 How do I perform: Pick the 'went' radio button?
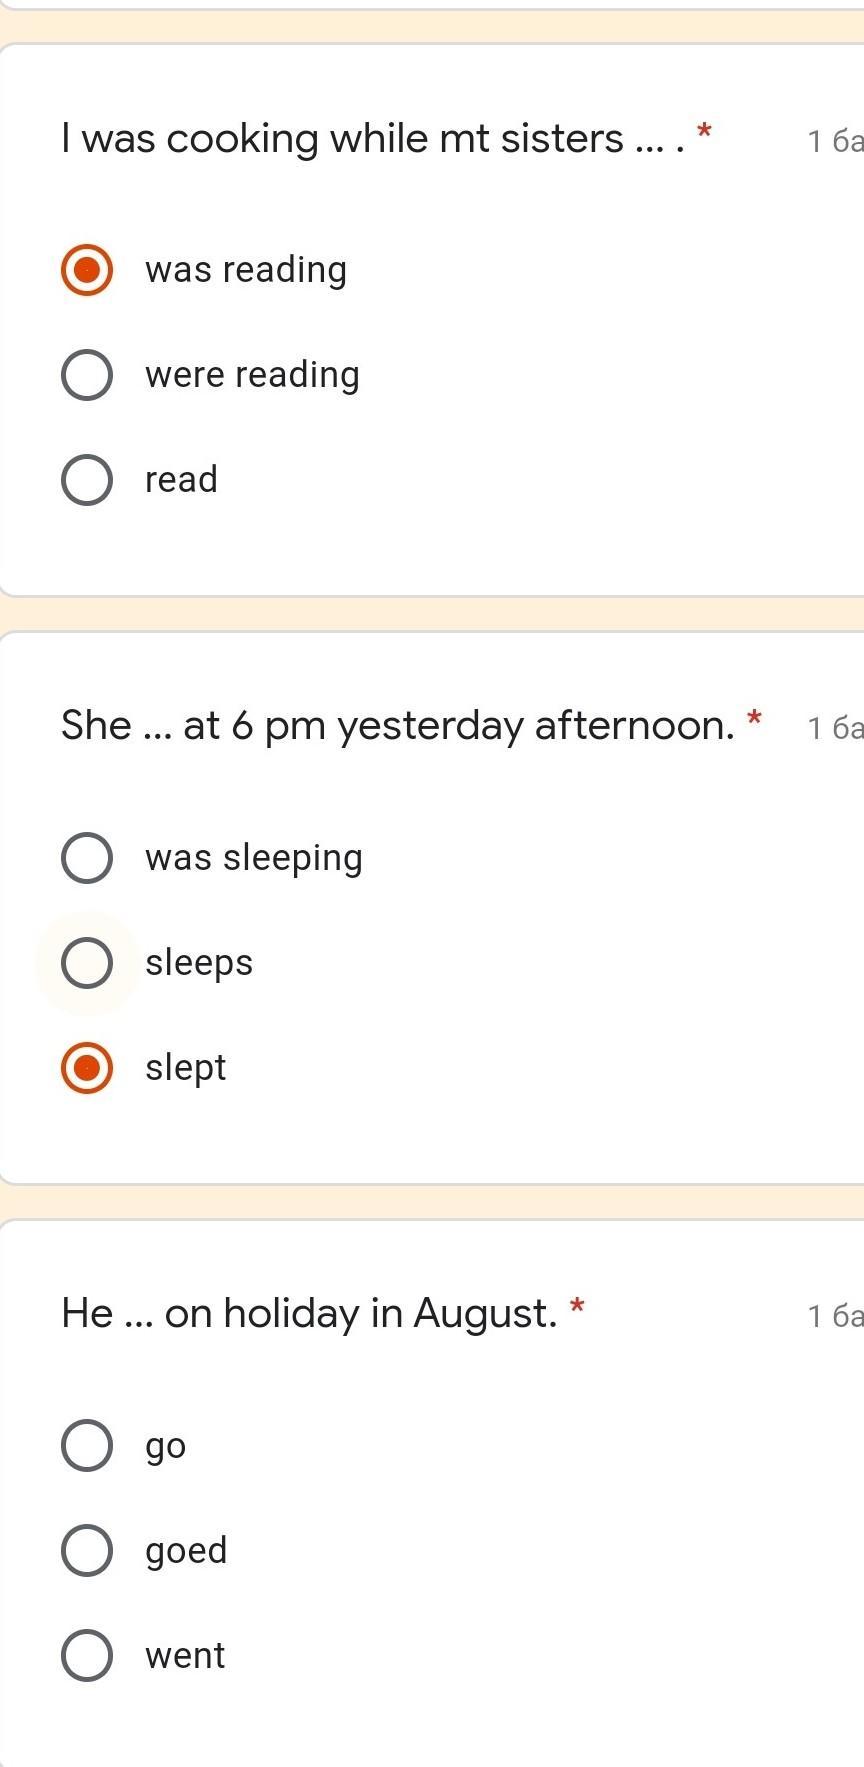[87, 1656]
